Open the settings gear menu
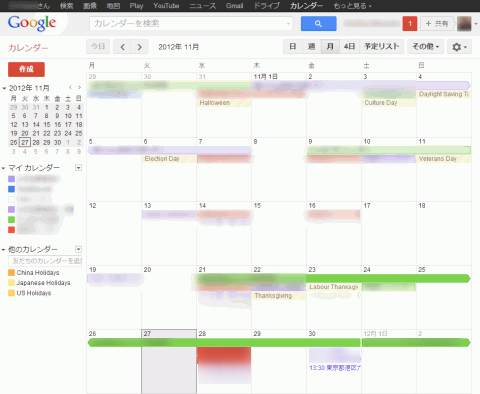 [x=459, y=47]
